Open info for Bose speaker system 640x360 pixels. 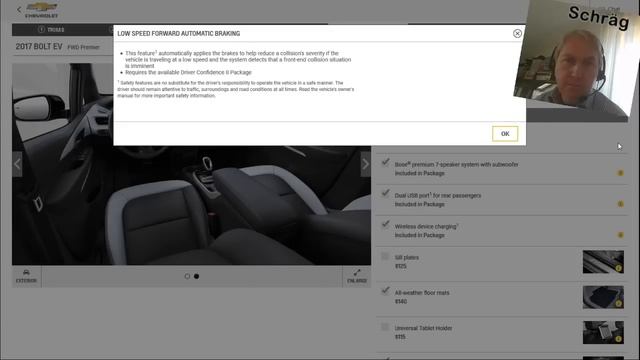click(x=620, y=173)
